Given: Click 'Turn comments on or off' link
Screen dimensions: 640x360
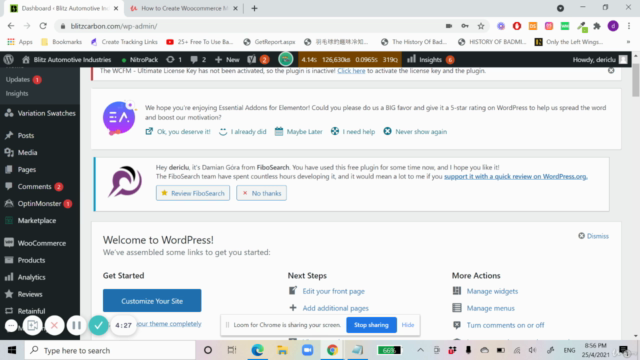Looking at the screenshot, I should point(505,325).
